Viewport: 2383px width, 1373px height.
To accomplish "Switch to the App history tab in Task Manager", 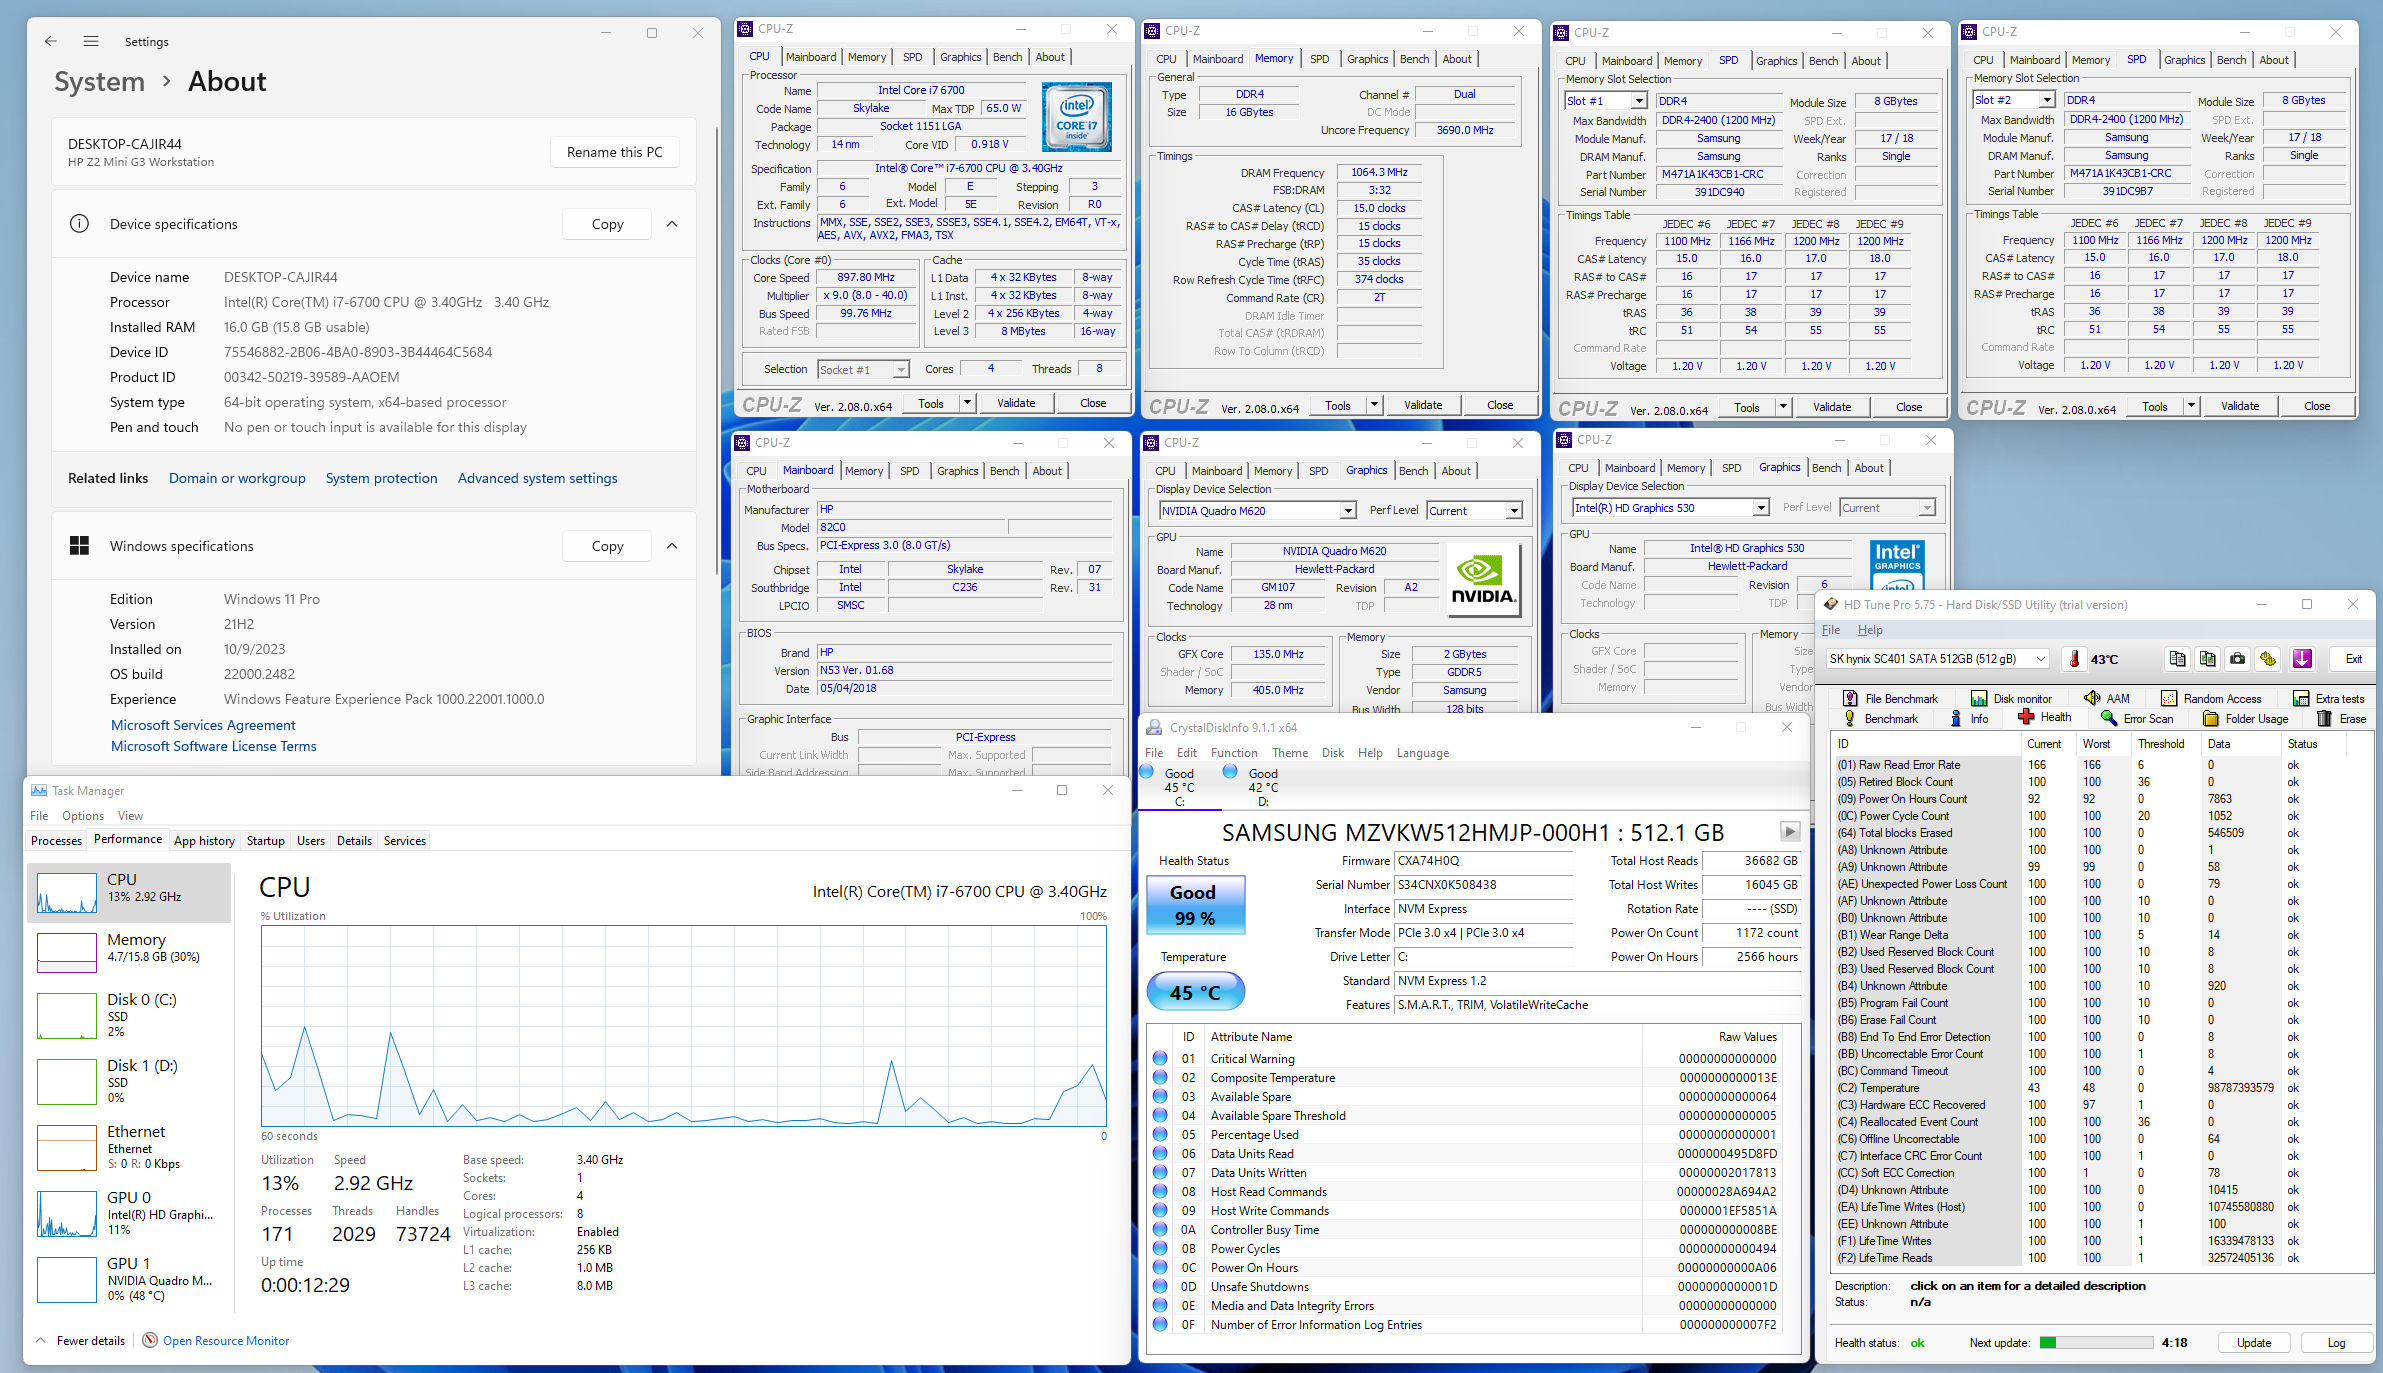I will pyautogui.click(x=204, y=840).
